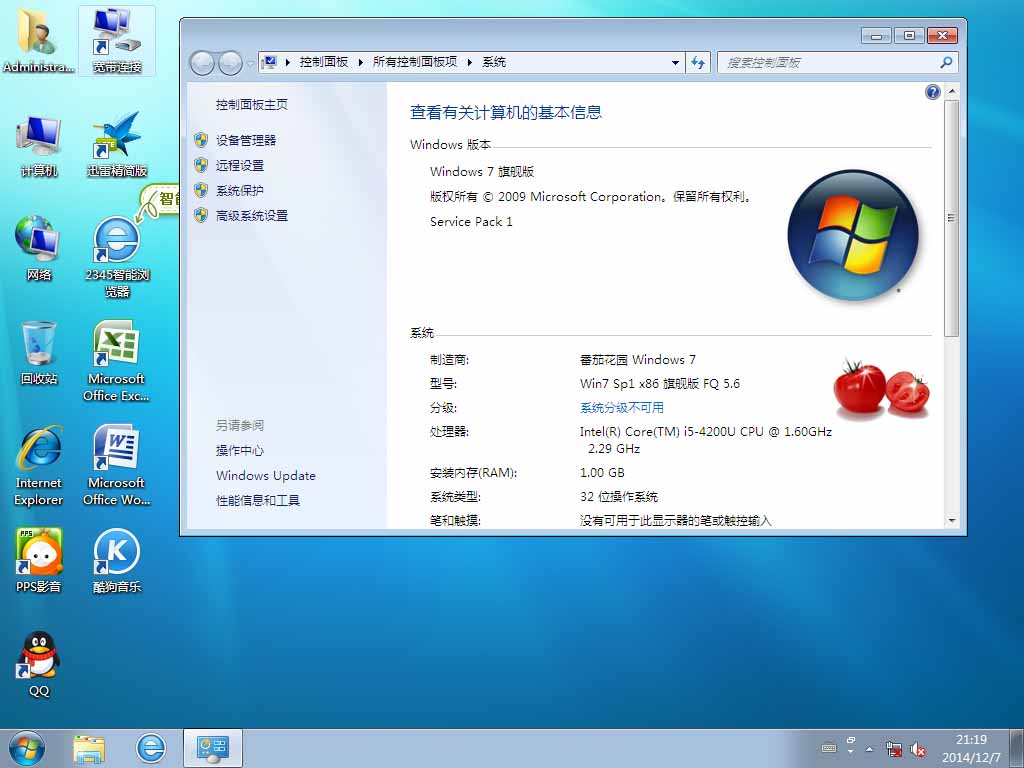The width and height of the screenshot is (1024, 768).
Task: Open the Administrator folder desktop icon
Action: (x=39, y=39)
